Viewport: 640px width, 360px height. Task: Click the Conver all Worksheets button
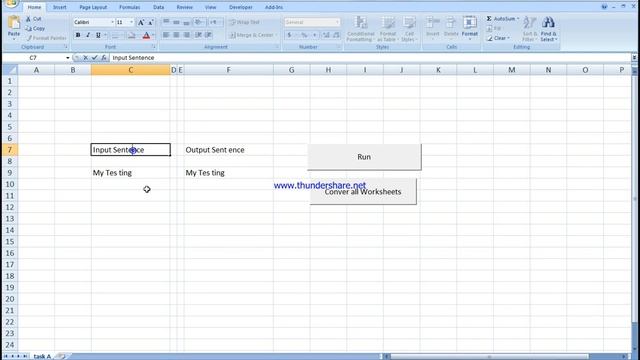click(x=363, y=191)
